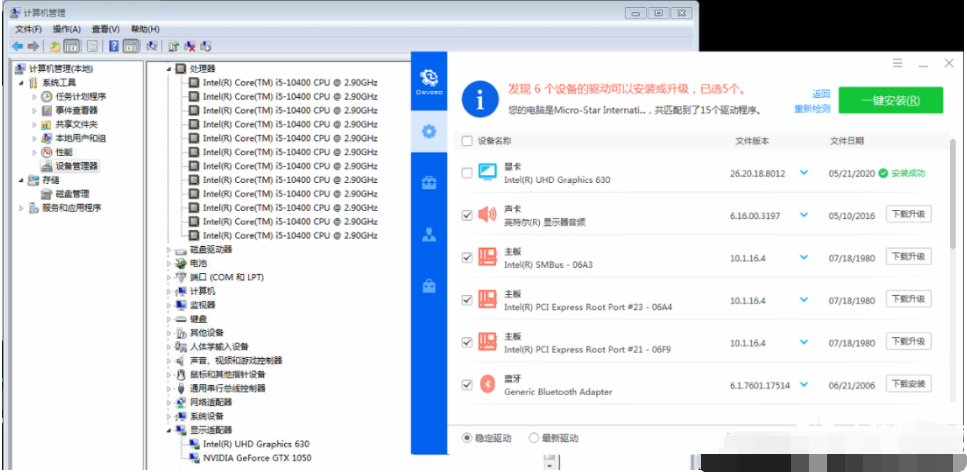Open version dropdown for Root Port #23
The height and width of the screenshot is (475, 967).
pos(804,300)
